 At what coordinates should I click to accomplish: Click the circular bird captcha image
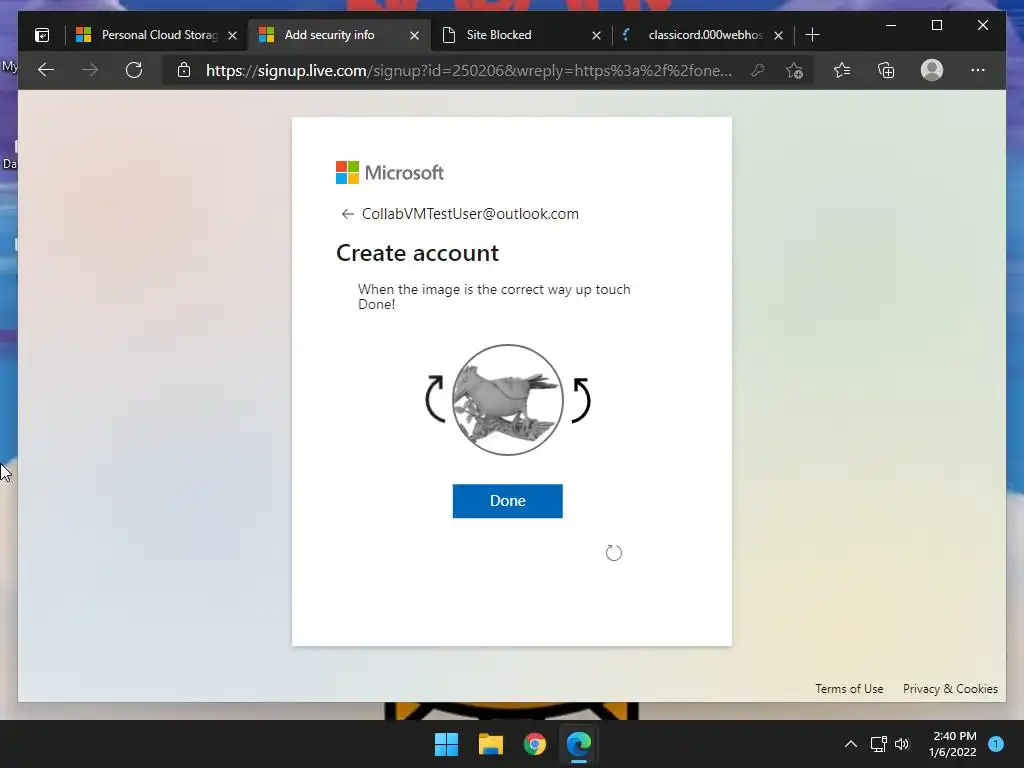[x=507, y=400]
